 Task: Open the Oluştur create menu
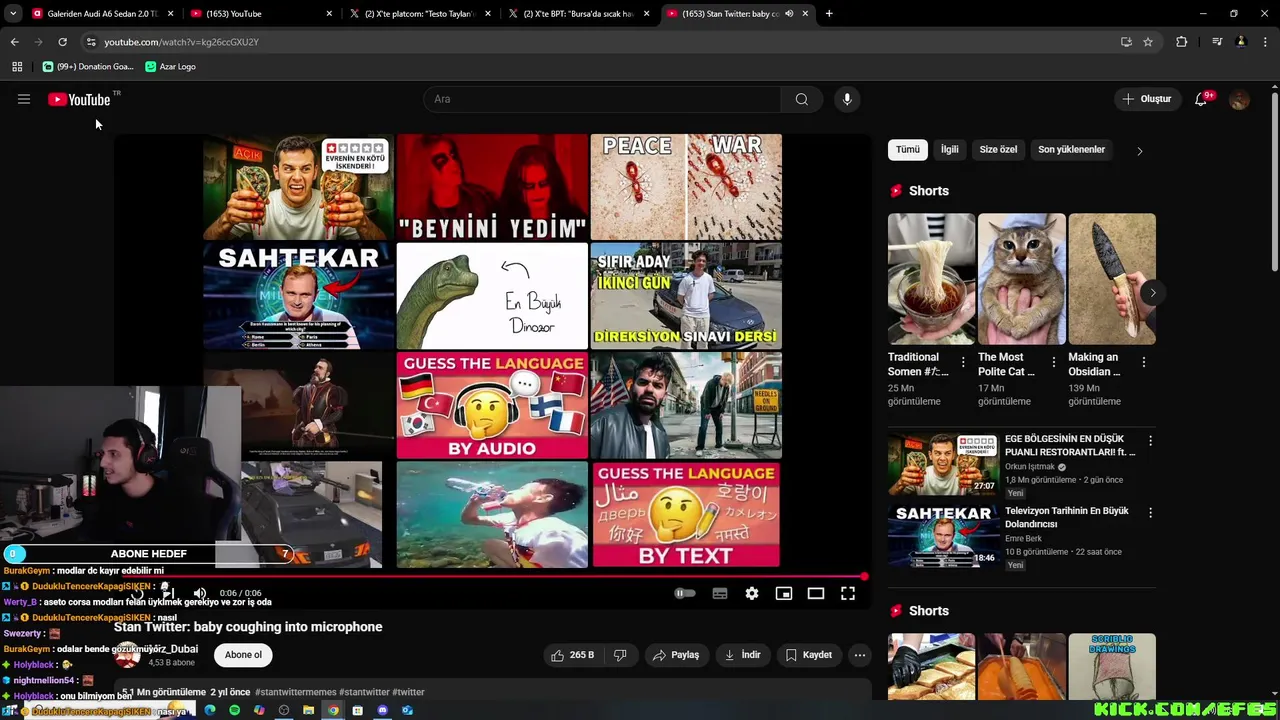(x=1147, y=99)
